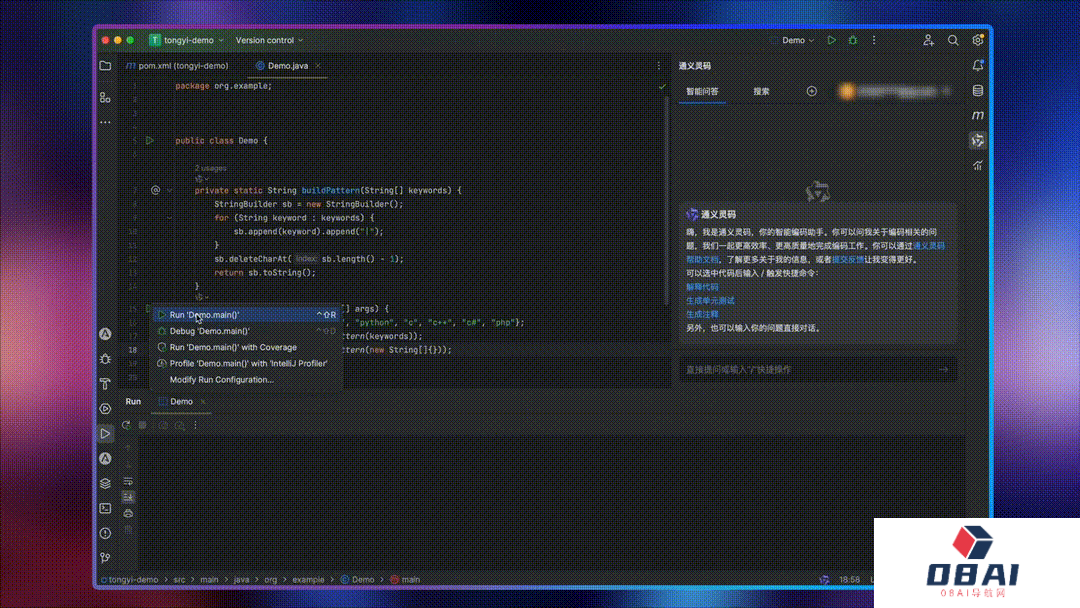Click the Search Everywhere magnifier icon
This screenshot has width=1080, height=608.
[x=953, y=41]
